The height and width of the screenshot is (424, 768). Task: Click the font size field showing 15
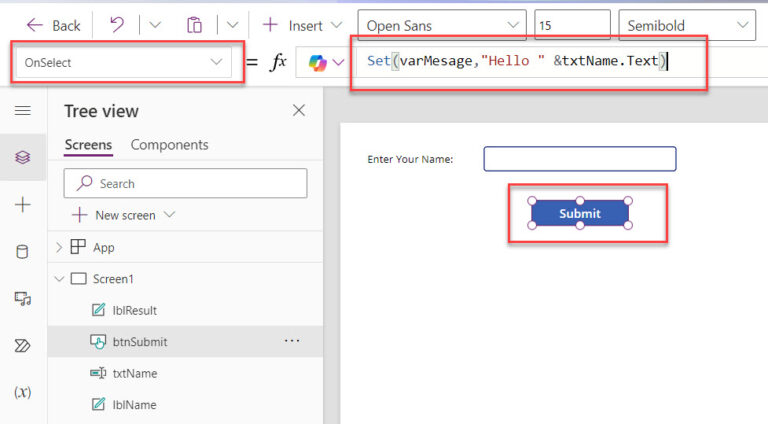(572, 25)
